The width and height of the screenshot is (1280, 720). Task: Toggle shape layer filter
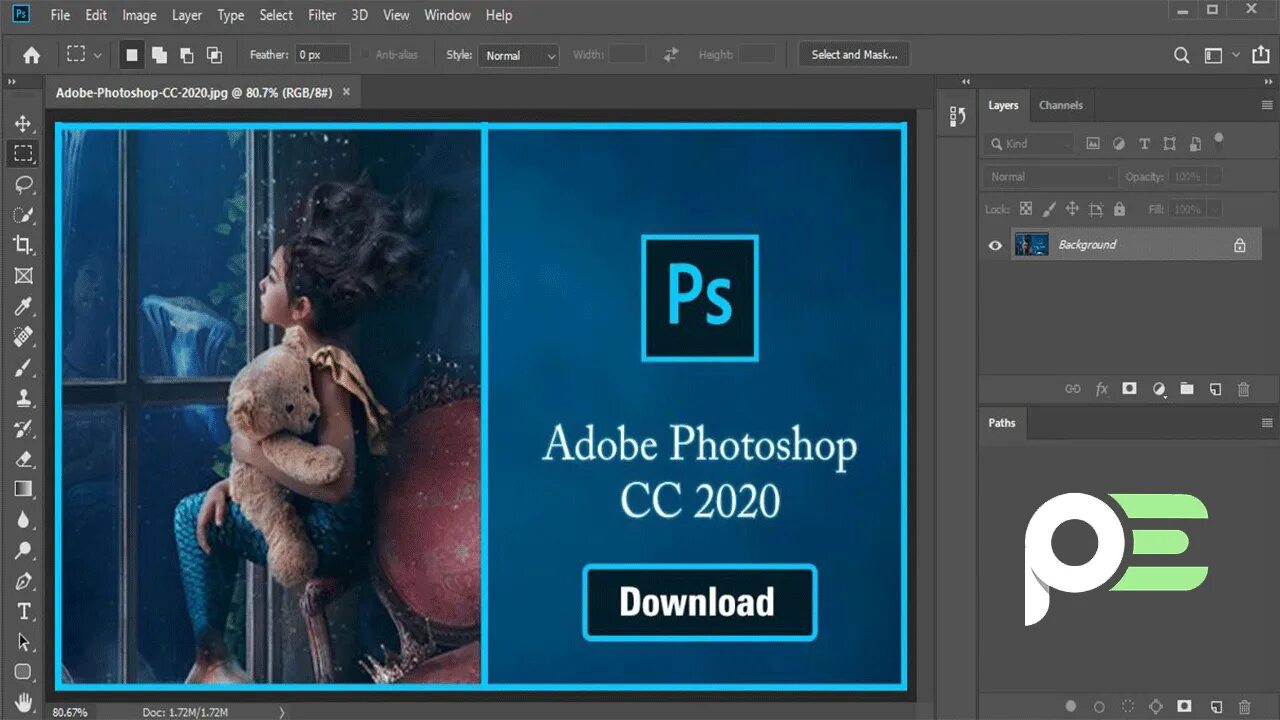[1170, 144]
